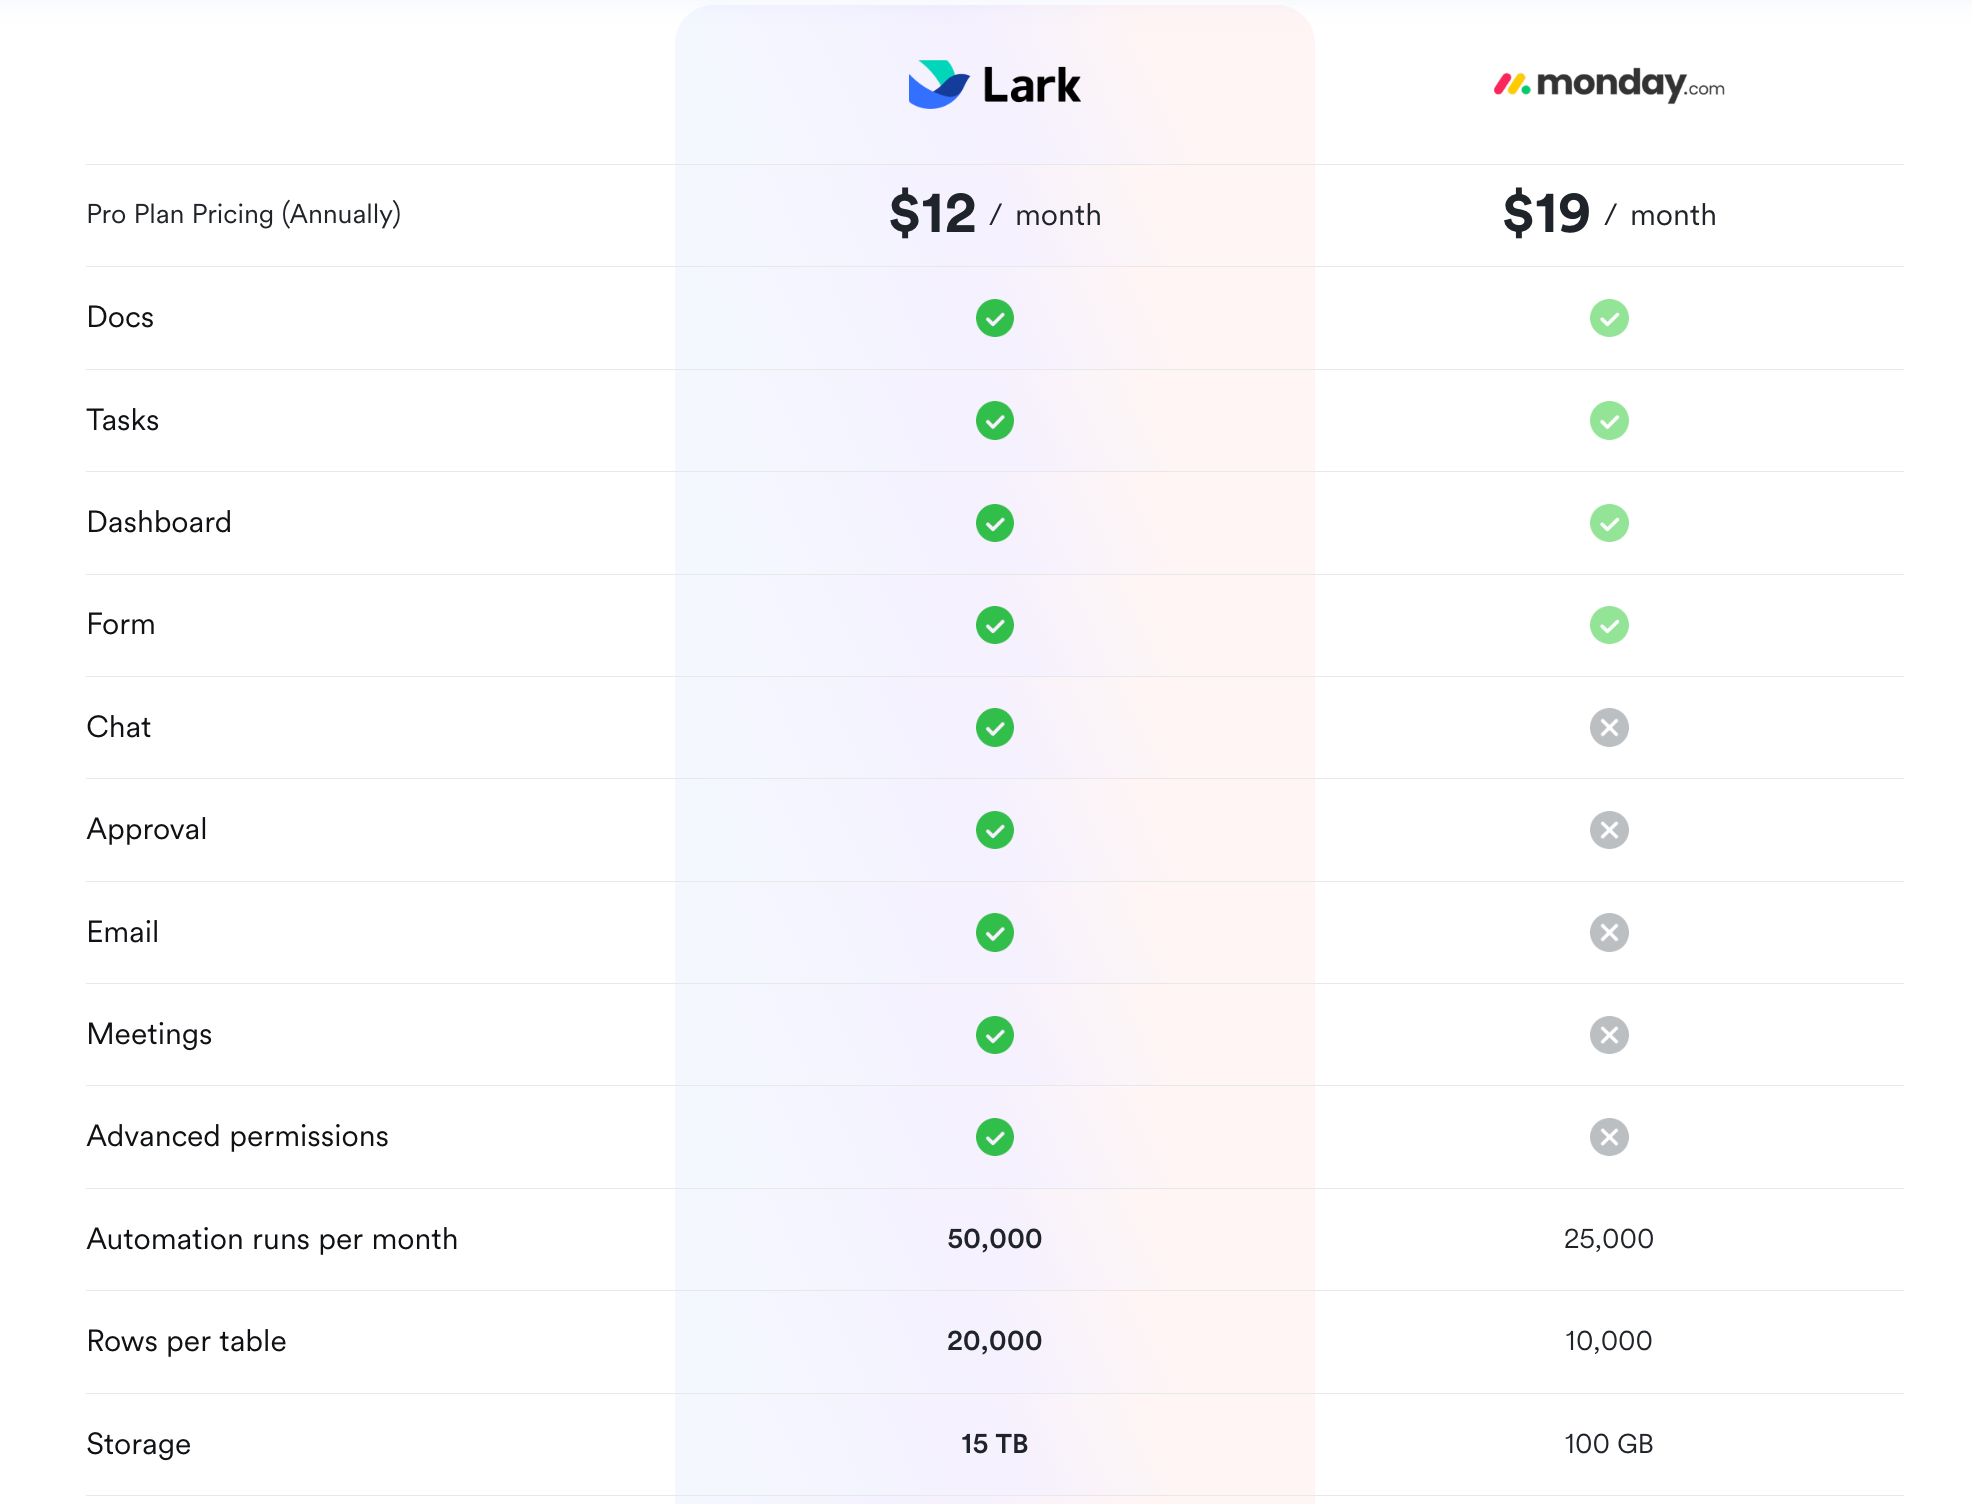
Task: Click the 'Chat' row label
Action: point(119,727)
